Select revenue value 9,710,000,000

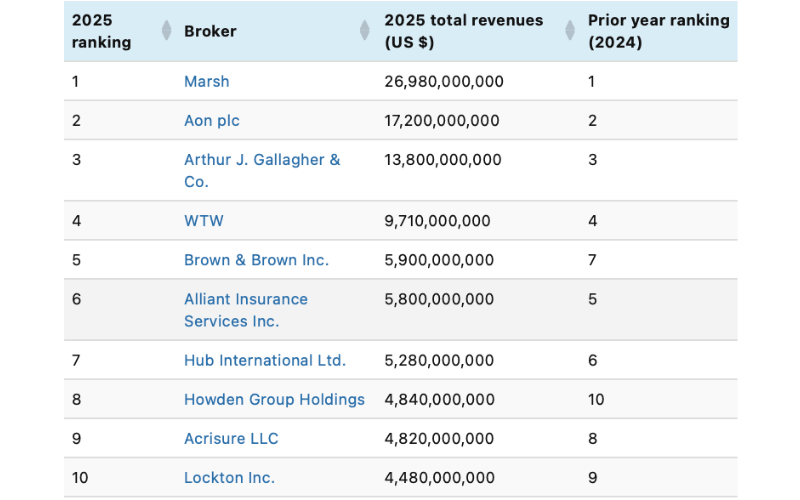coord(437,221)
